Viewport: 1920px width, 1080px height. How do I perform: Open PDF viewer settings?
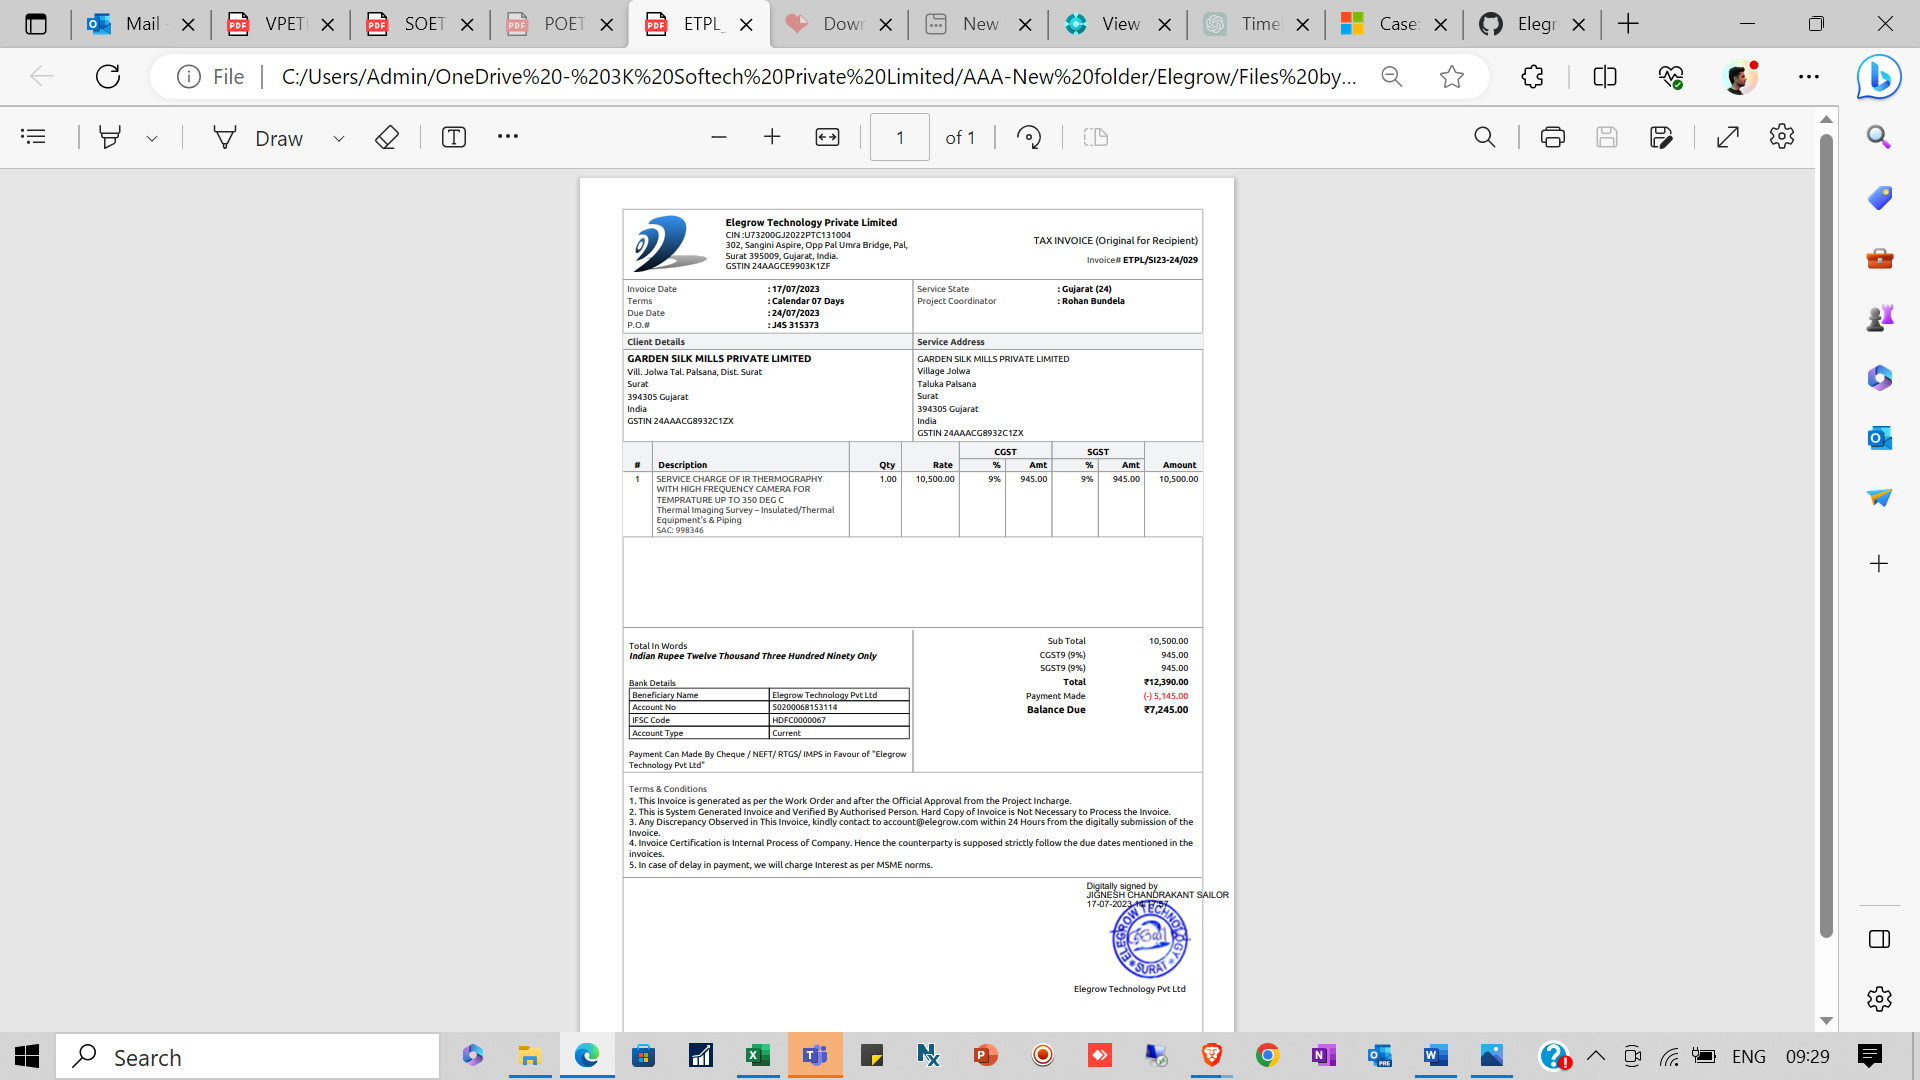1781,137
